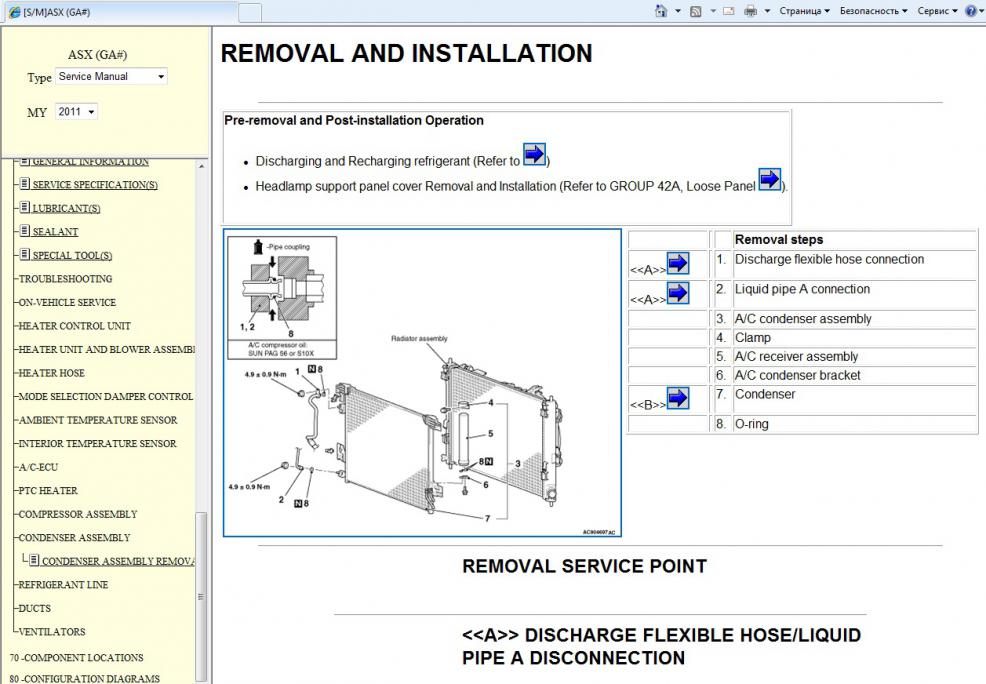986x684 pixels.
Task: Click the document icon beside CONDENSER ASSEMBLY REMOVAL
Action: tap(34, 560)
